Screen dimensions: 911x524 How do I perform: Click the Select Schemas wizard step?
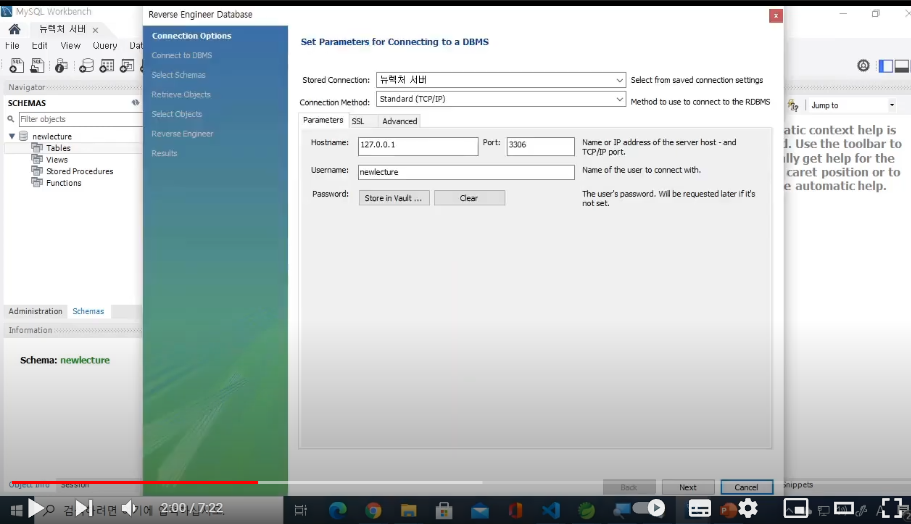178,75
